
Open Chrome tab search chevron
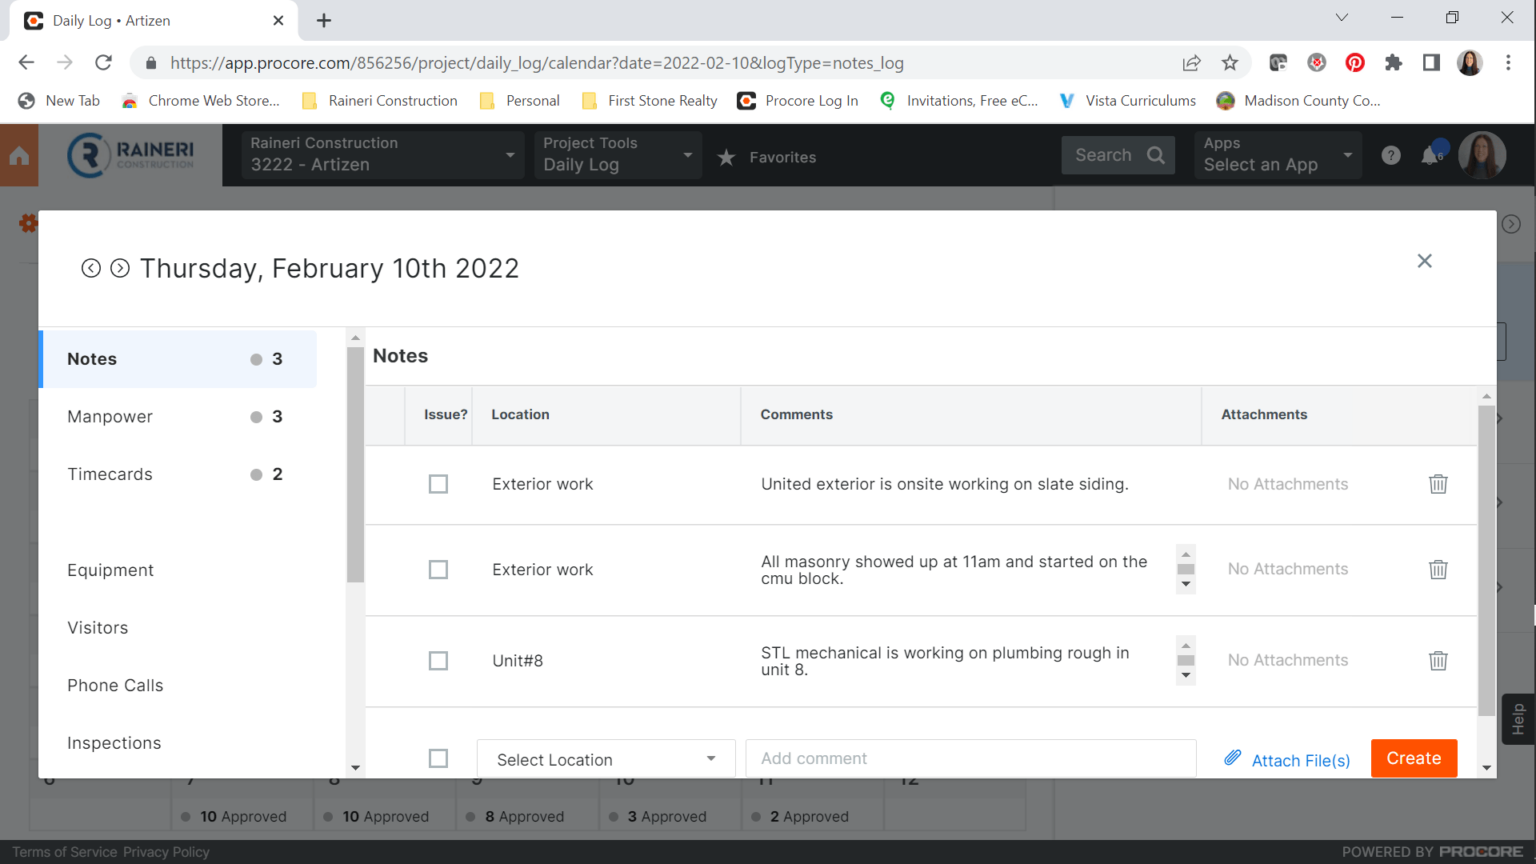click(1342, 18)
